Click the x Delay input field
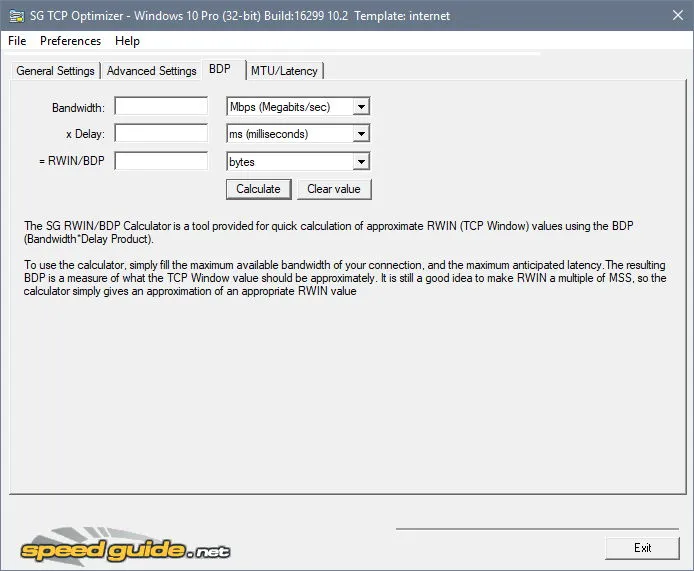This screenshot has height=571, width=694. 161,133
